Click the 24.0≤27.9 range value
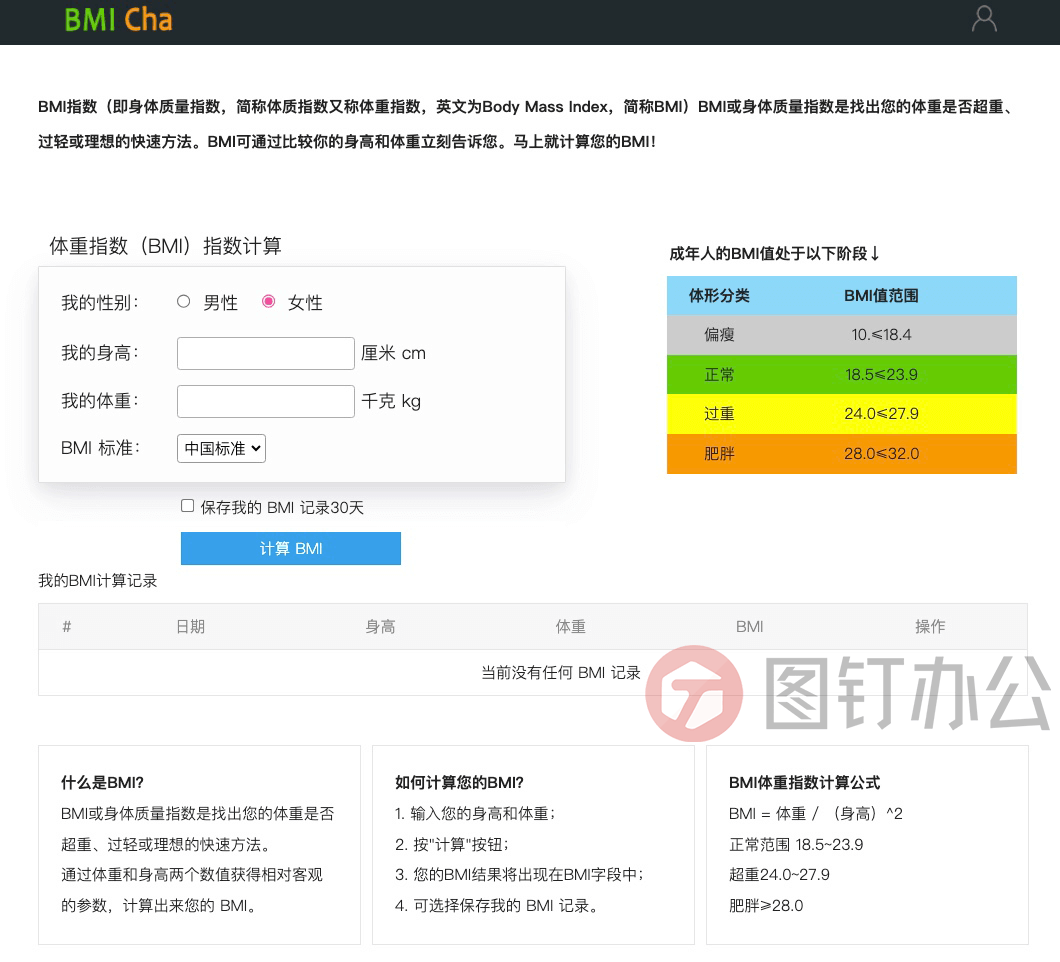Screen dimensions: 1060x962 pyautogui.click(x=882, y=414)
